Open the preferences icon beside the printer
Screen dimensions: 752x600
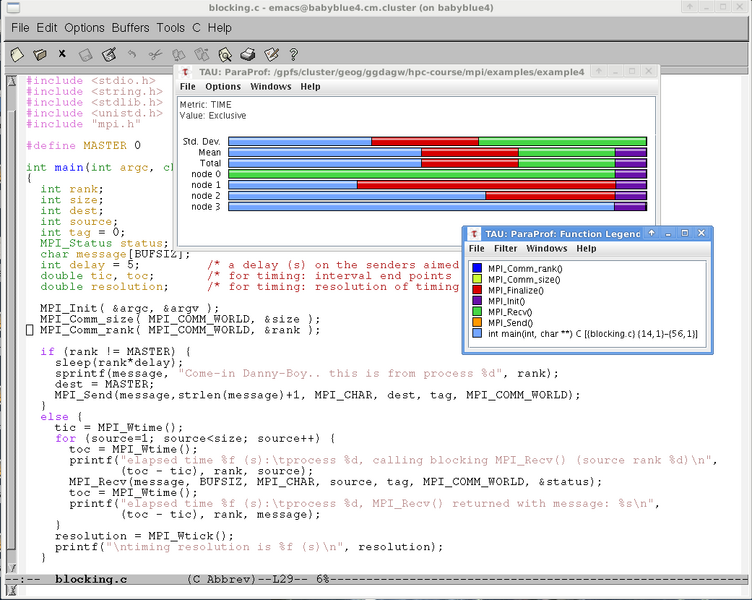pos(270,54)
